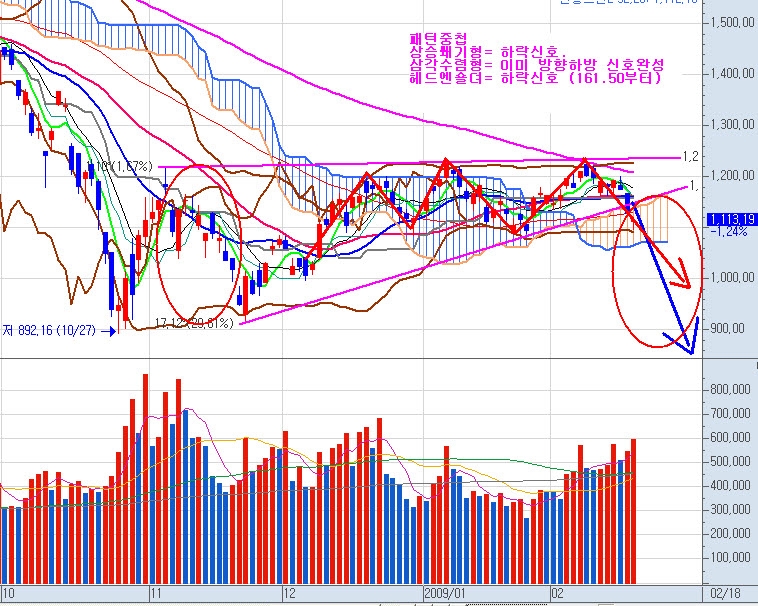Select the month 11 label on time axis
The image size is (758, 606).
point(155,593)
